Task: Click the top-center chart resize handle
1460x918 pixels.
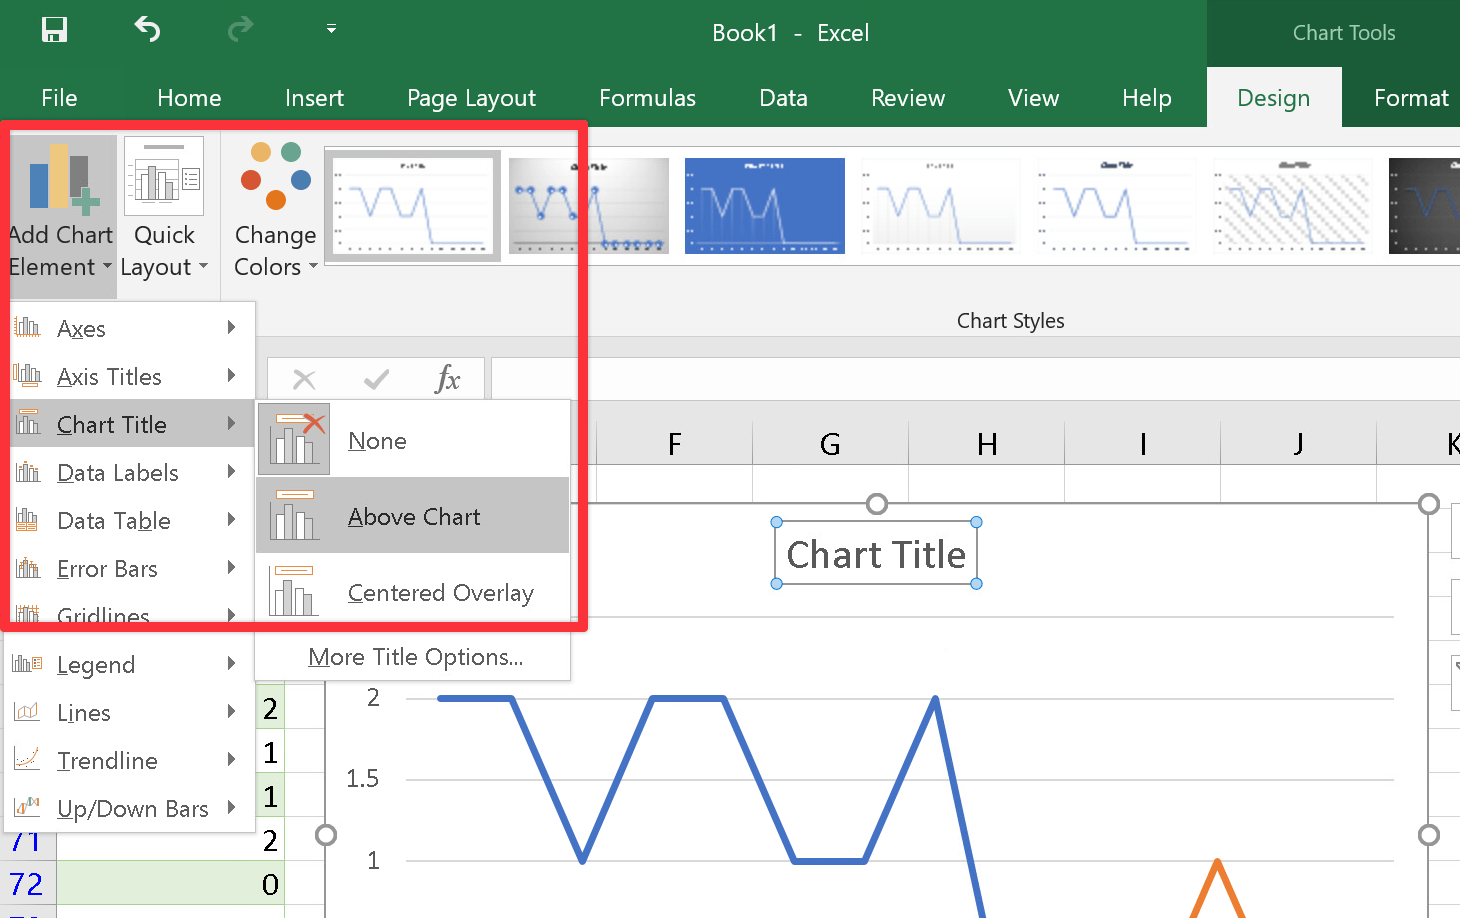Action: tap(877, 504)
